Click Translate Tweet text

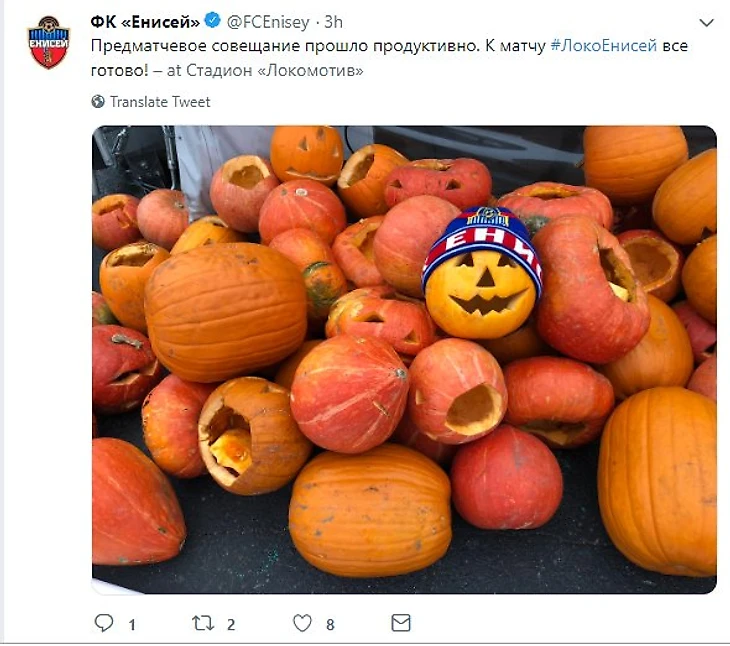pyautogui.click(x=160, y=101)
